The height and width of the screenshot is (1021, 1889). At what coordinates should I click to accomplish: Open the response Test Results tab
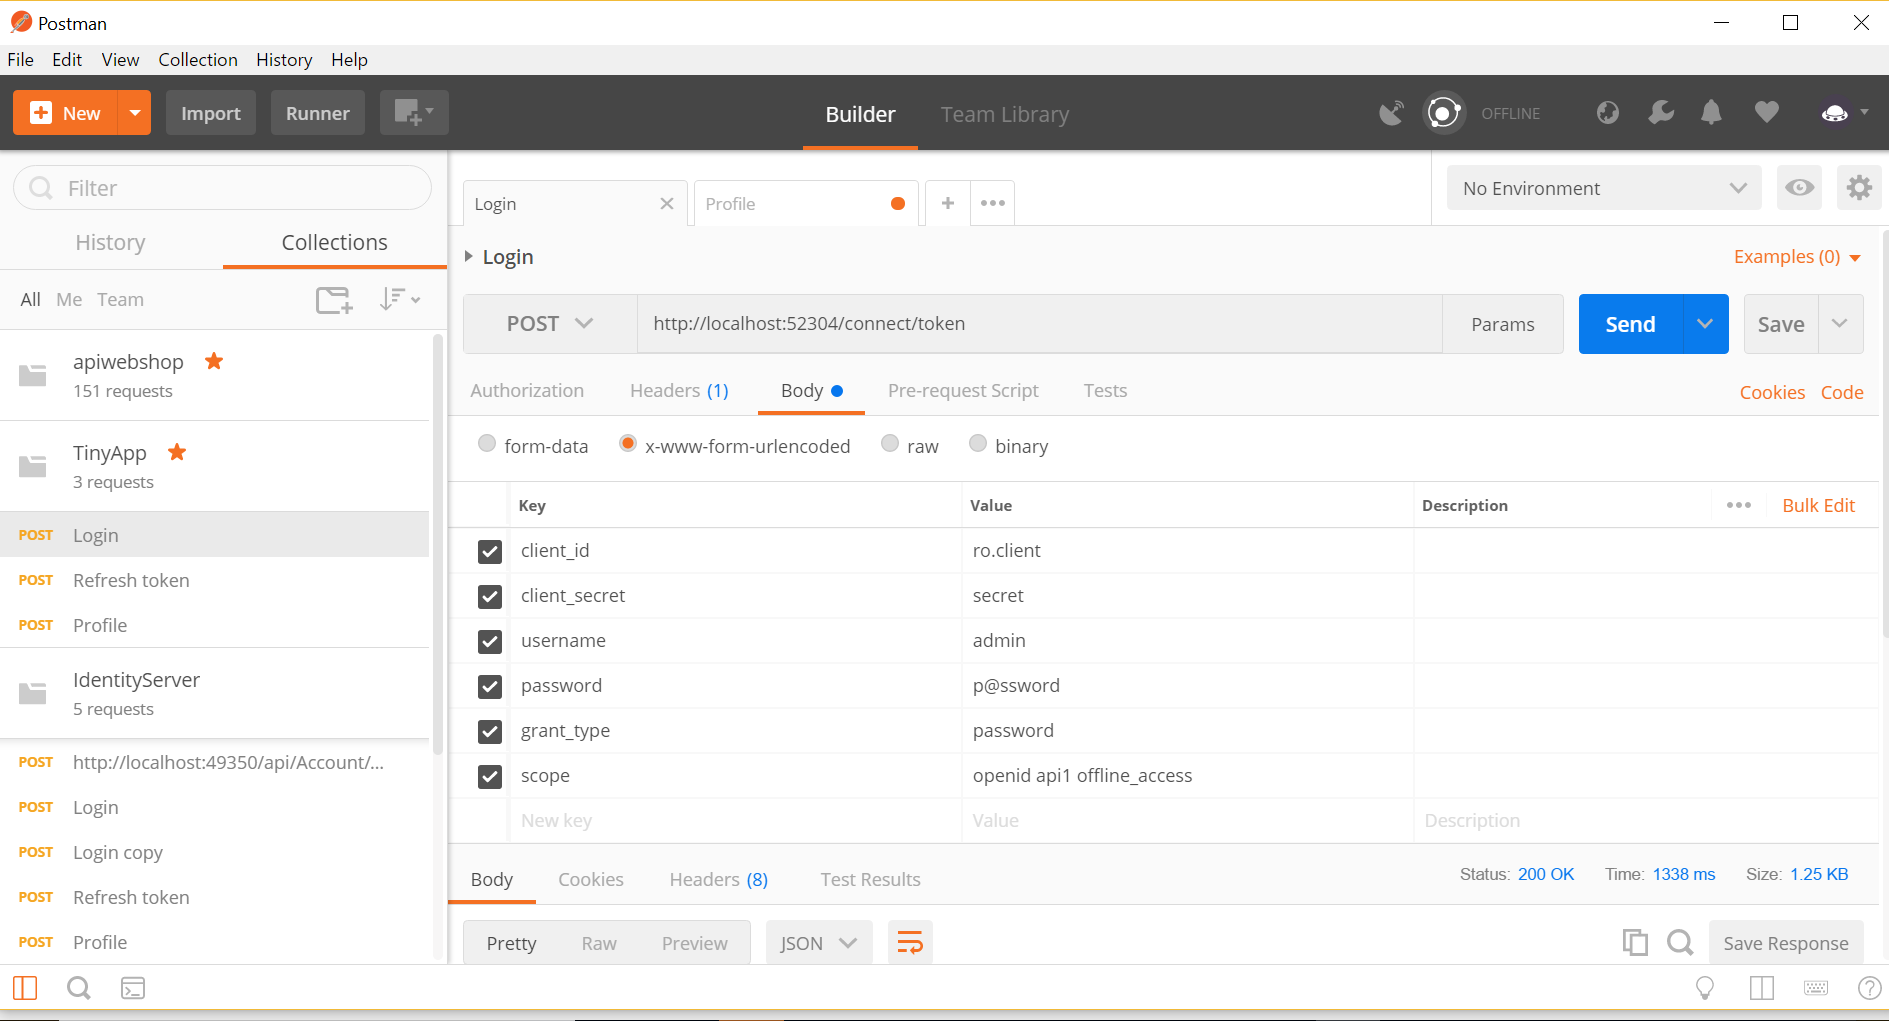pyautogui.click(x=870, y=879)
